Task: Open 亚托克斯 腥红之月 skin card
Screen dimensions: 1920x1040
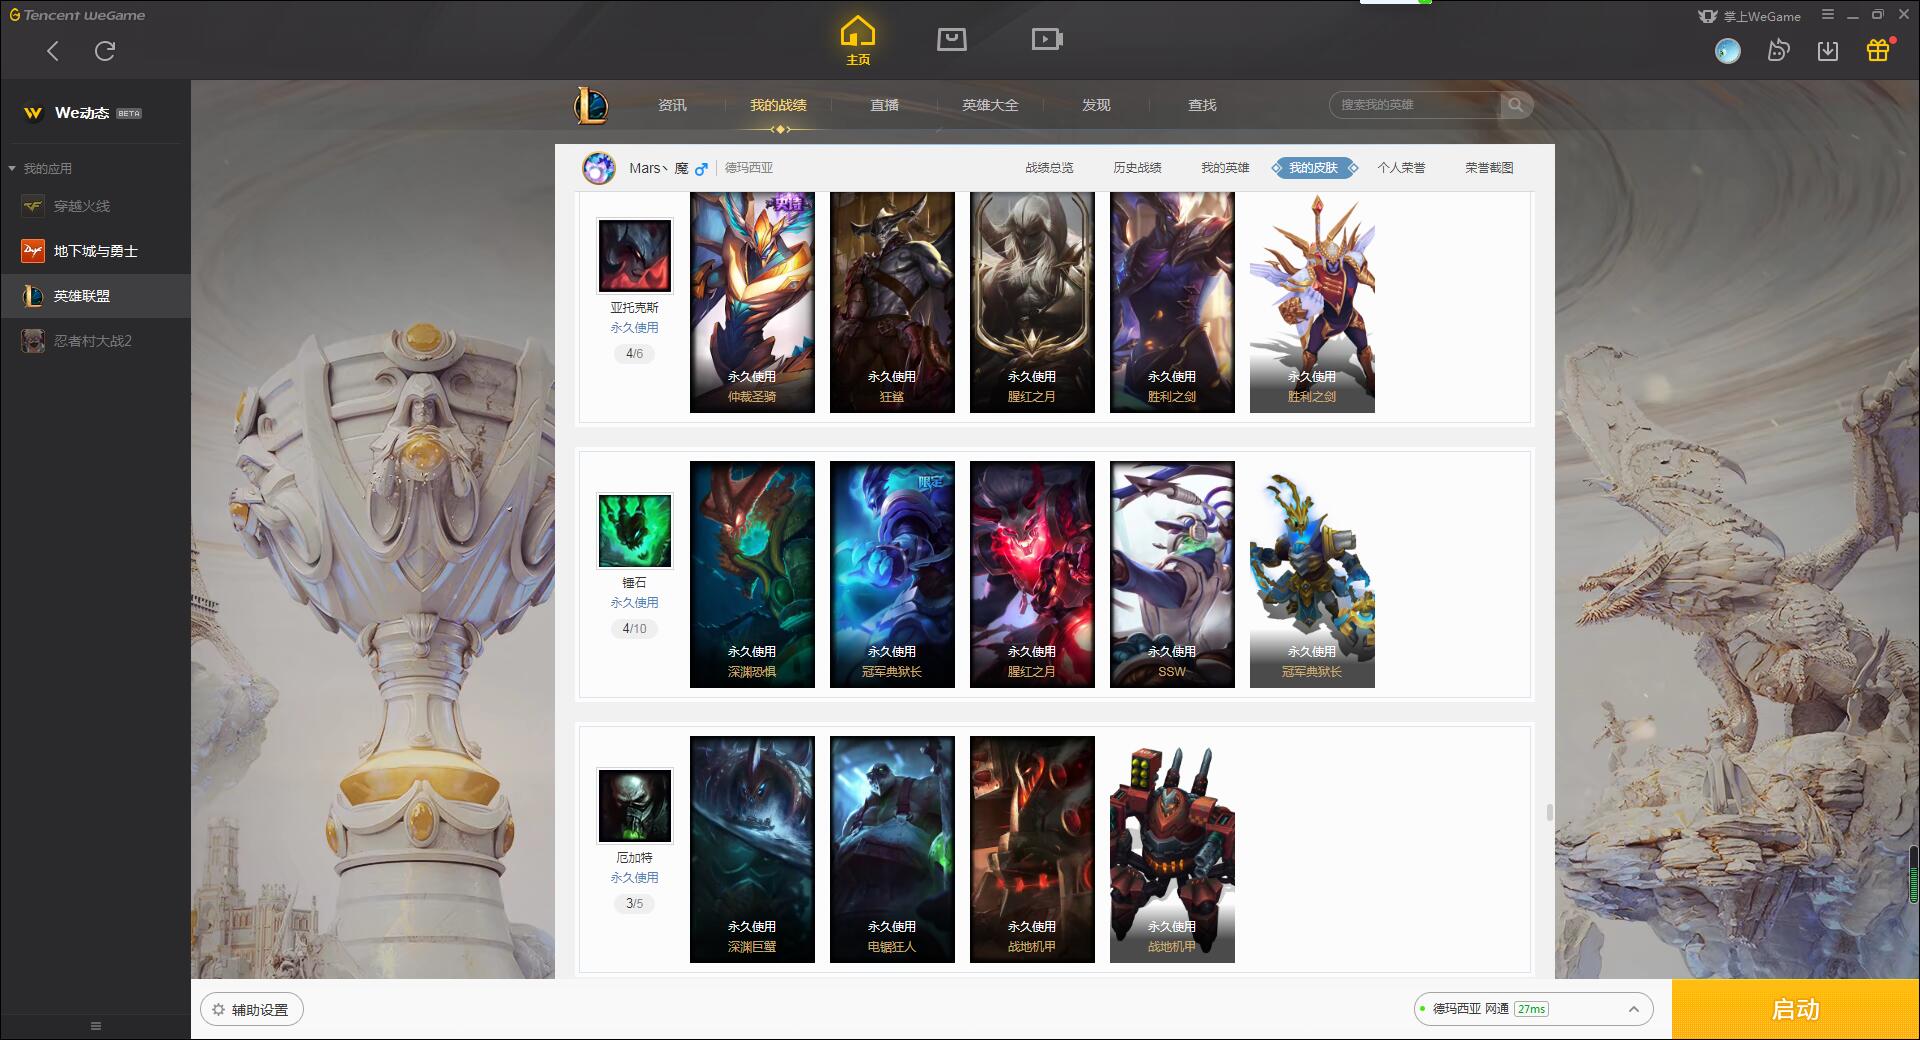Action: click(x=1032, y=303)
